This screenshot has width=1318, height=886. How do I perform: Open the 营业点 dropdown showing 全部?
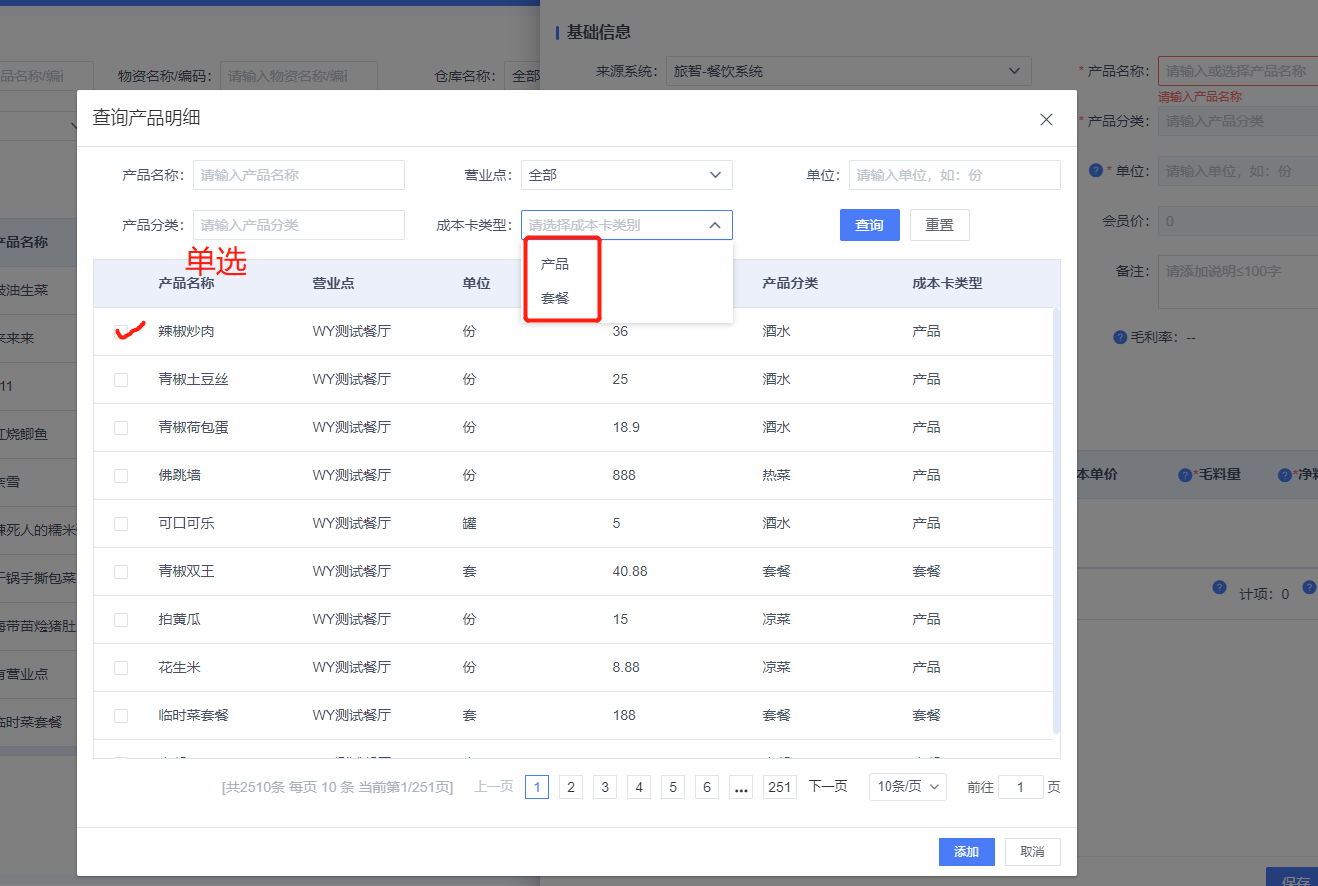626,175
